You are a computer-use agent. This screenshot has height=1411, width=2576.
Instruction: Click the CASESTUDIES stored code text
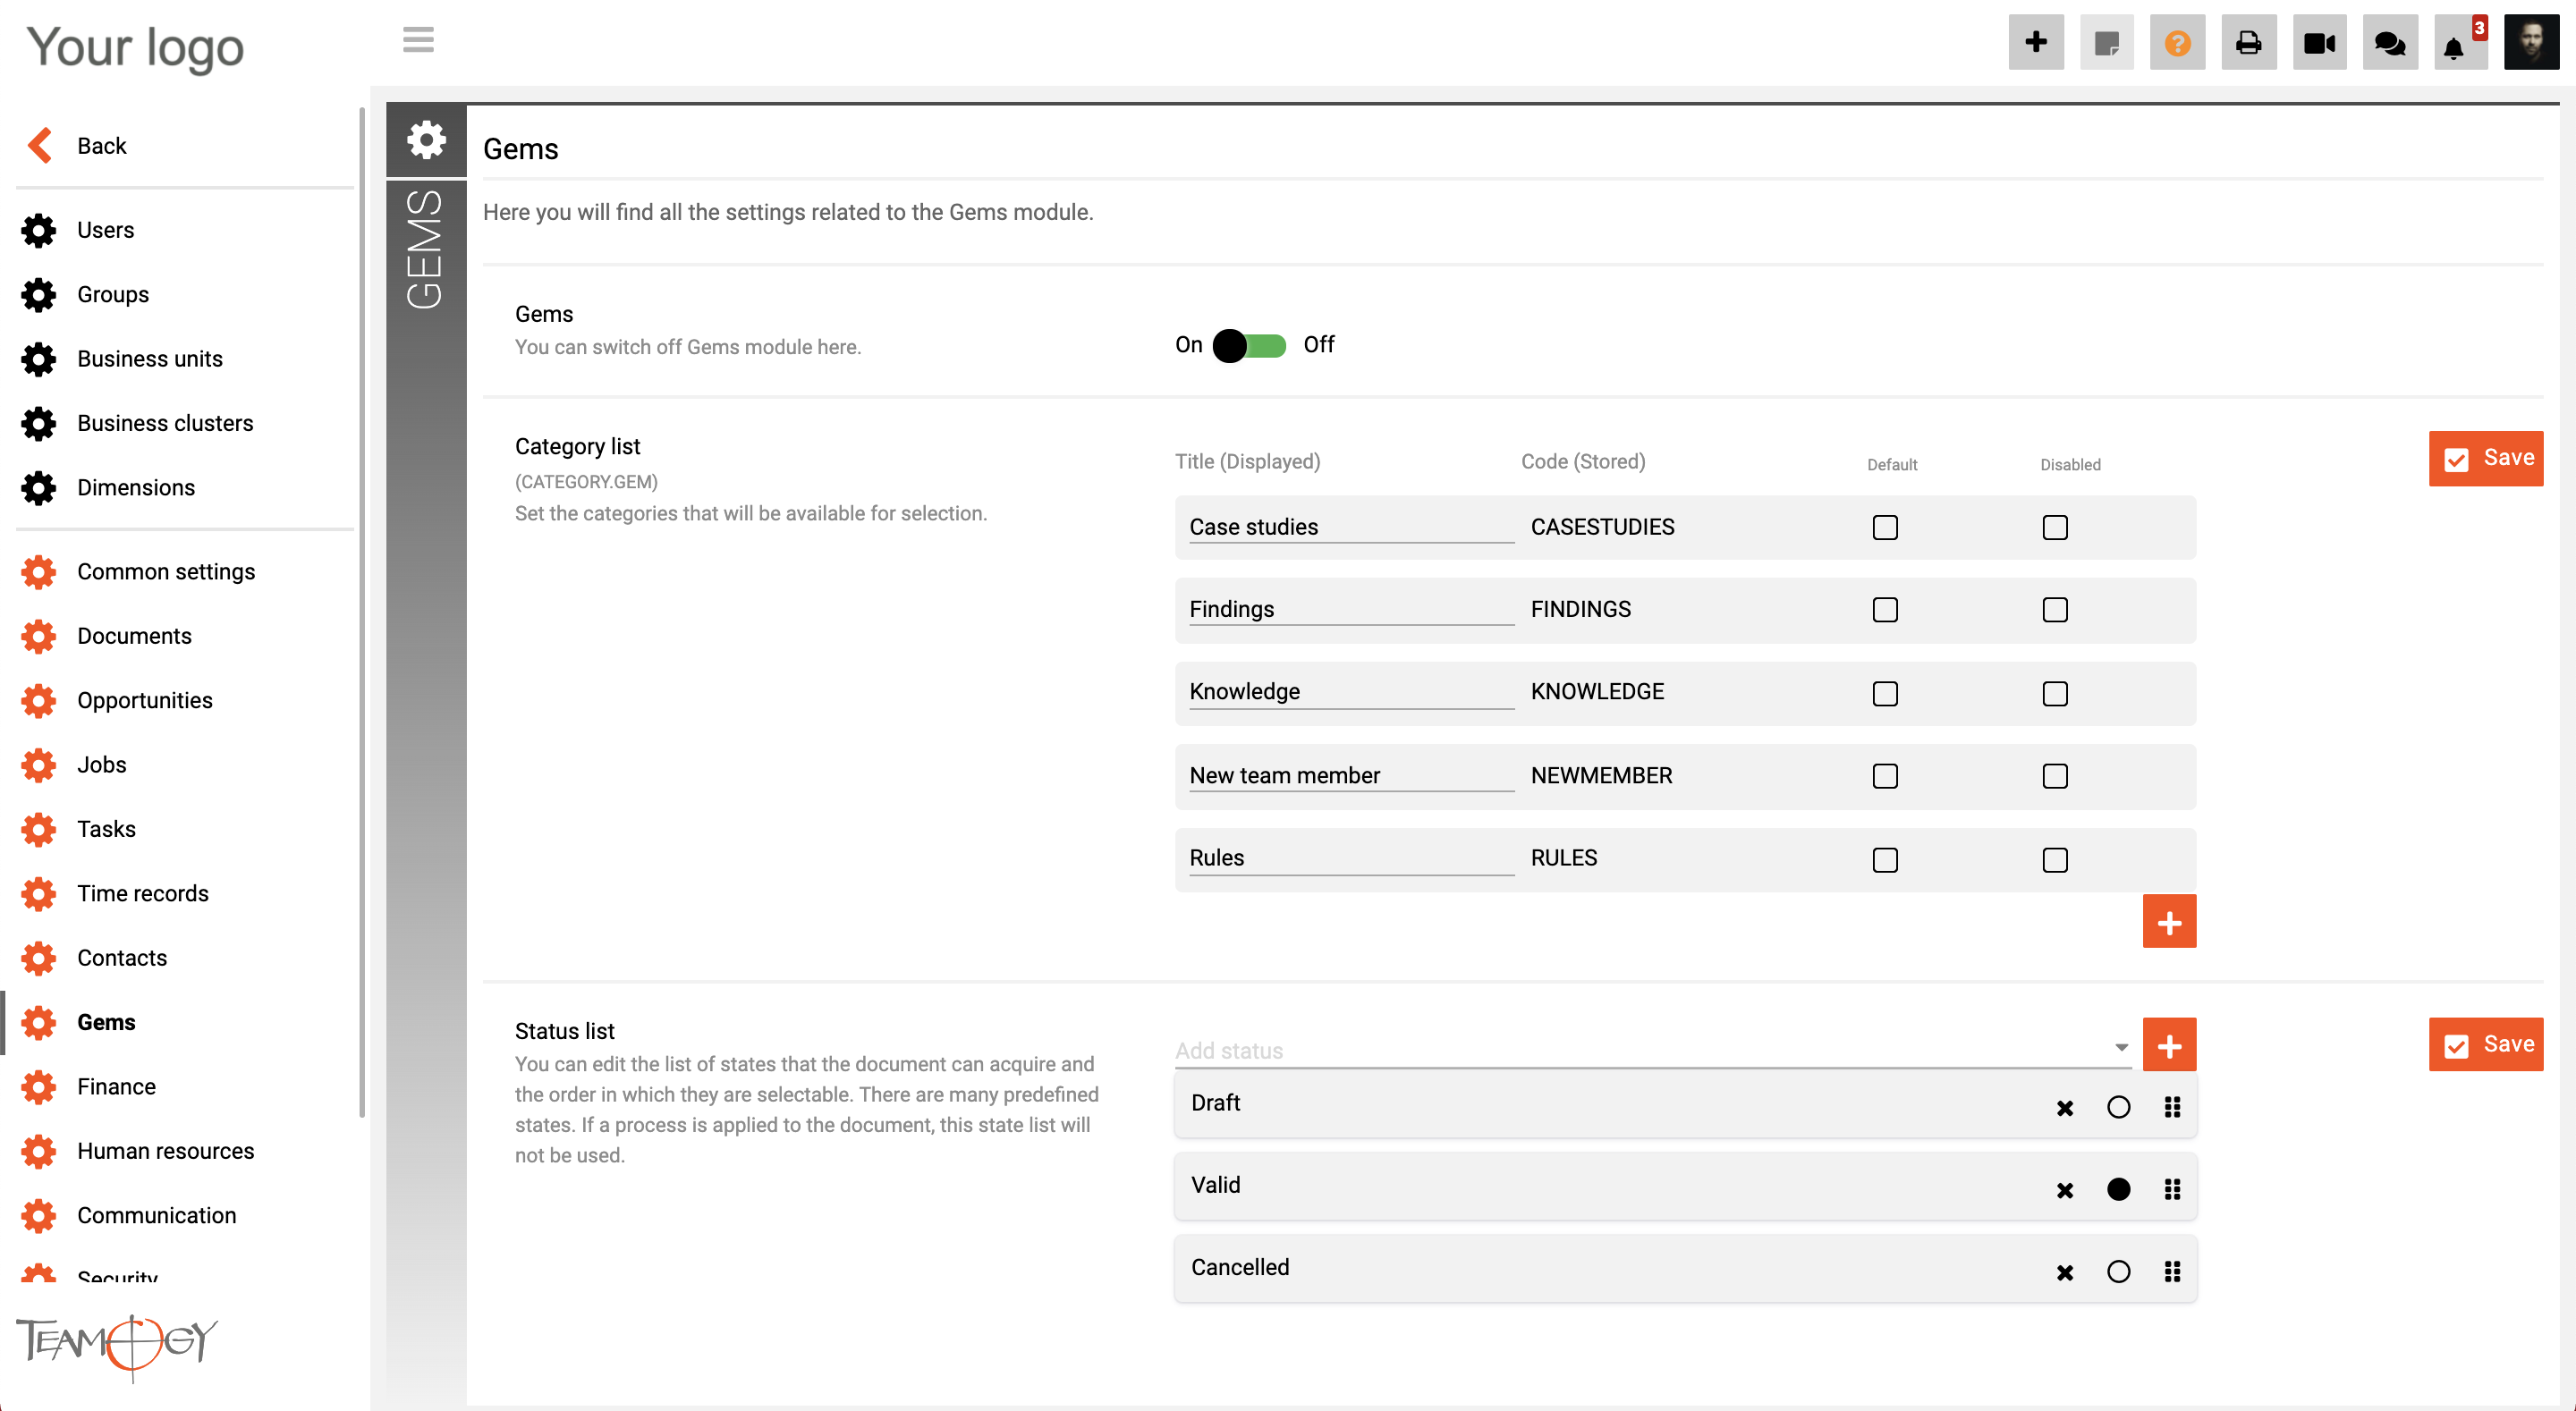1602,527
